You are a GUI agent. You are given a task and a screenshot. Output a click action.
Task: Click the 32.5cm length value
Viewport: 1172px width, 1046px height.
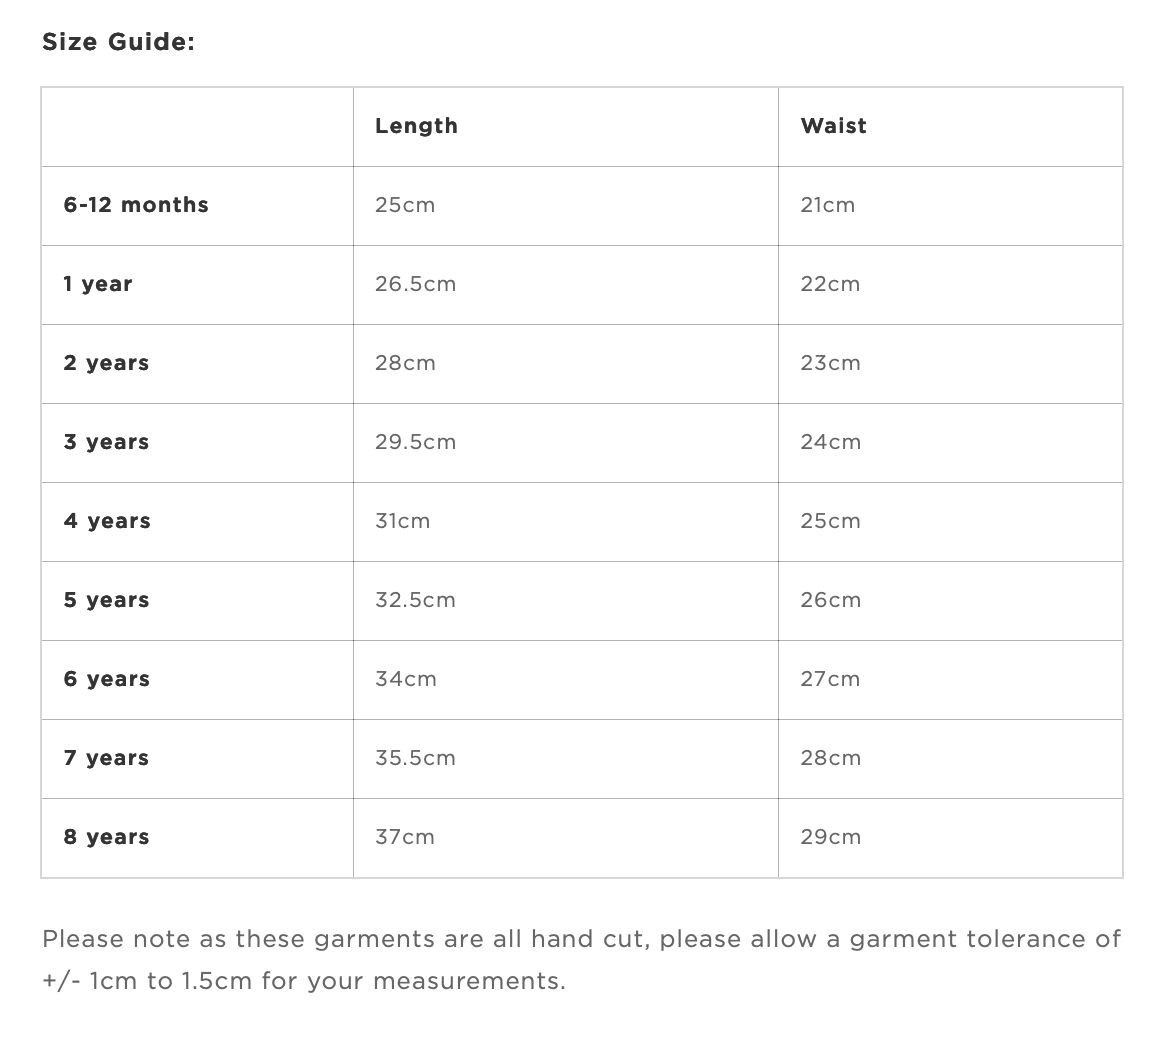tap(416, 600)
